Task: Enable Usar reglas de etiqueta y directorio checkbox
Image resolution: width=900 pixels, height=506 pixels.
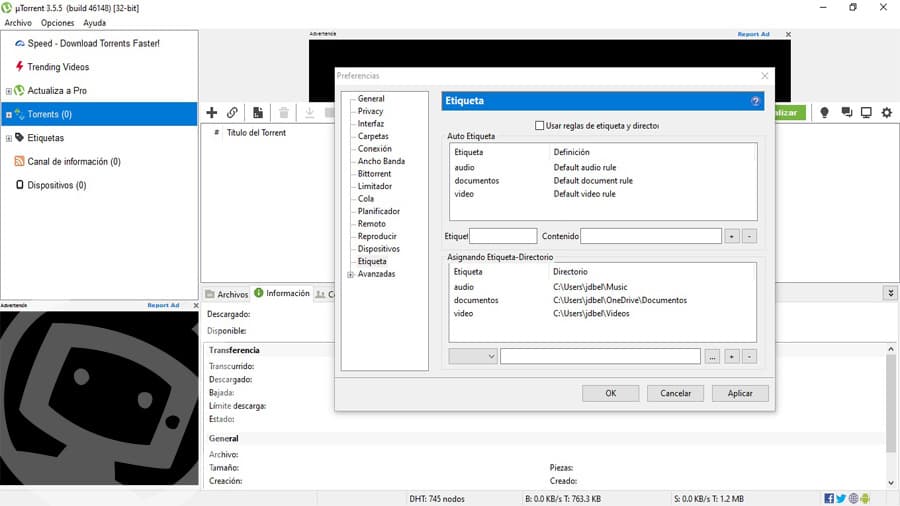Action: click(540, 125)
